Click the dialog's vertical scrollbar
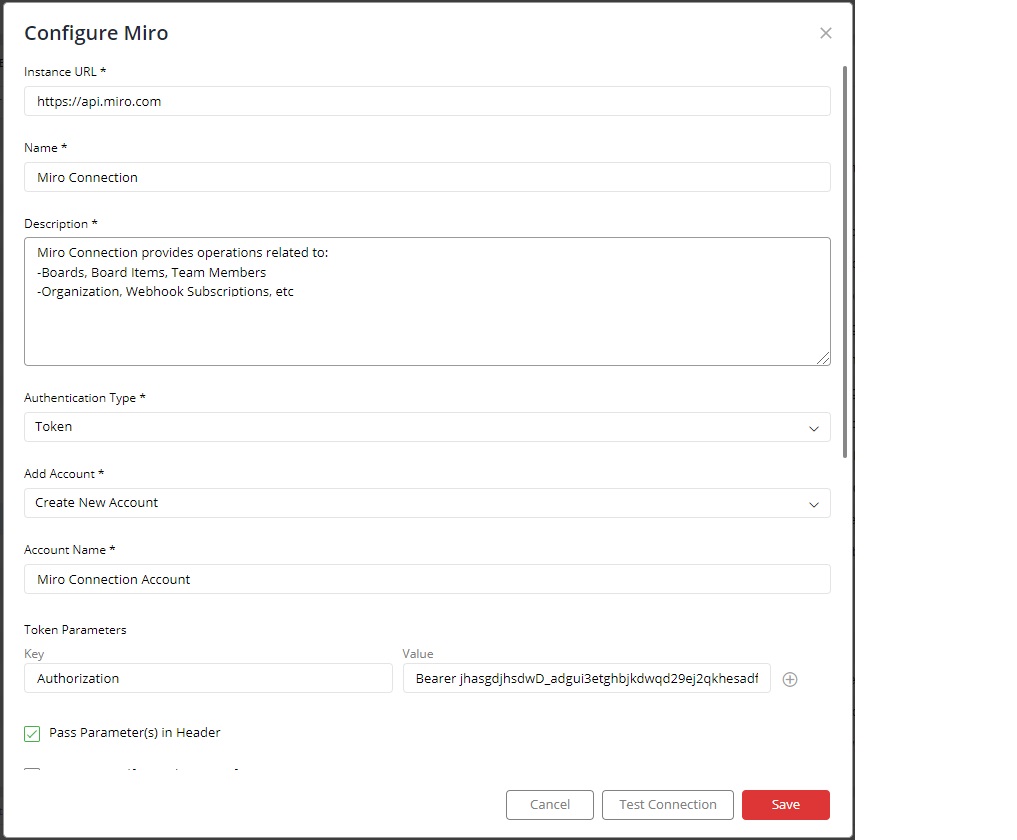The height and width of the screenshot is (840, 1017). pyautogui.click(x=844, y=261)
